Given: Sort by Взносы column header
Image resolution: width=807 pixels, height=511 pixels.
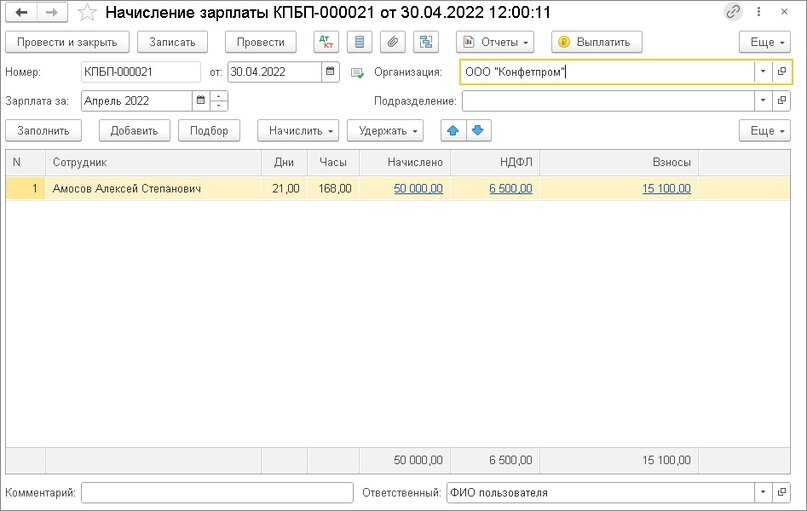Looking at the screenshot, I should click(x=619, y=162).
